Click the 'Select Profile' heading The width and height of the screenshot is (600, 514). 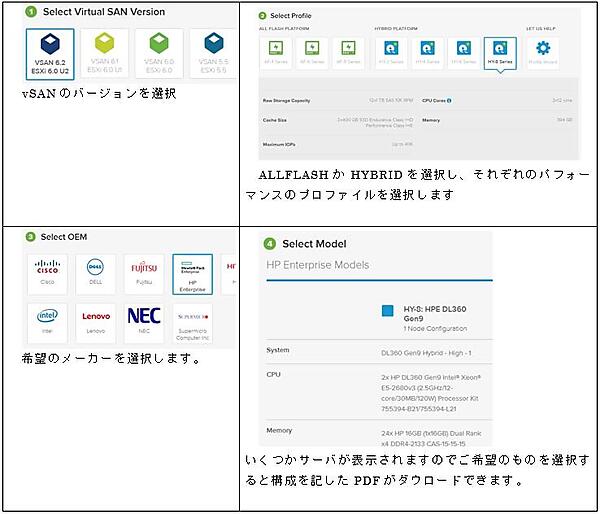[x=290, y=16]
